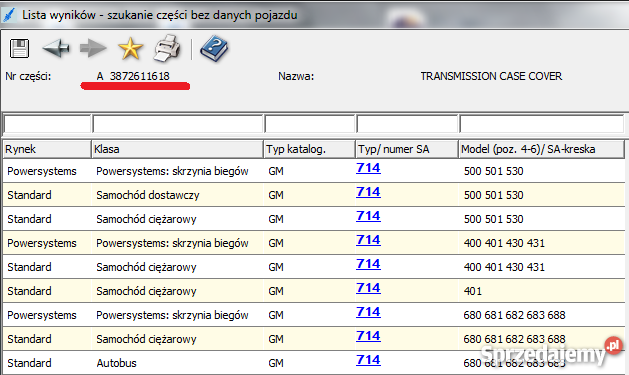Open 714 link for Powersystems 680 681 682 683 688 row
The width and height of the screenshot is (629, 375).
(x=368, y=312)
